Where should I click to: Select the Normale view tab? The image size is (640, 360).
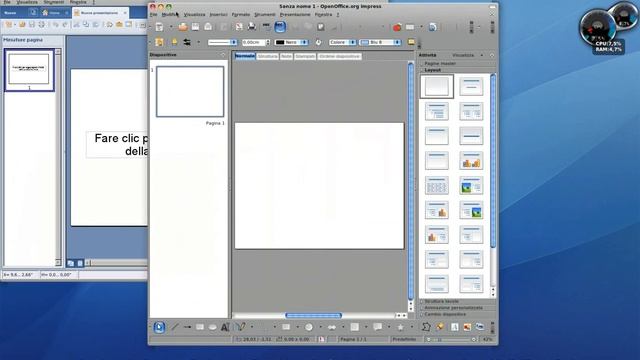245,56
